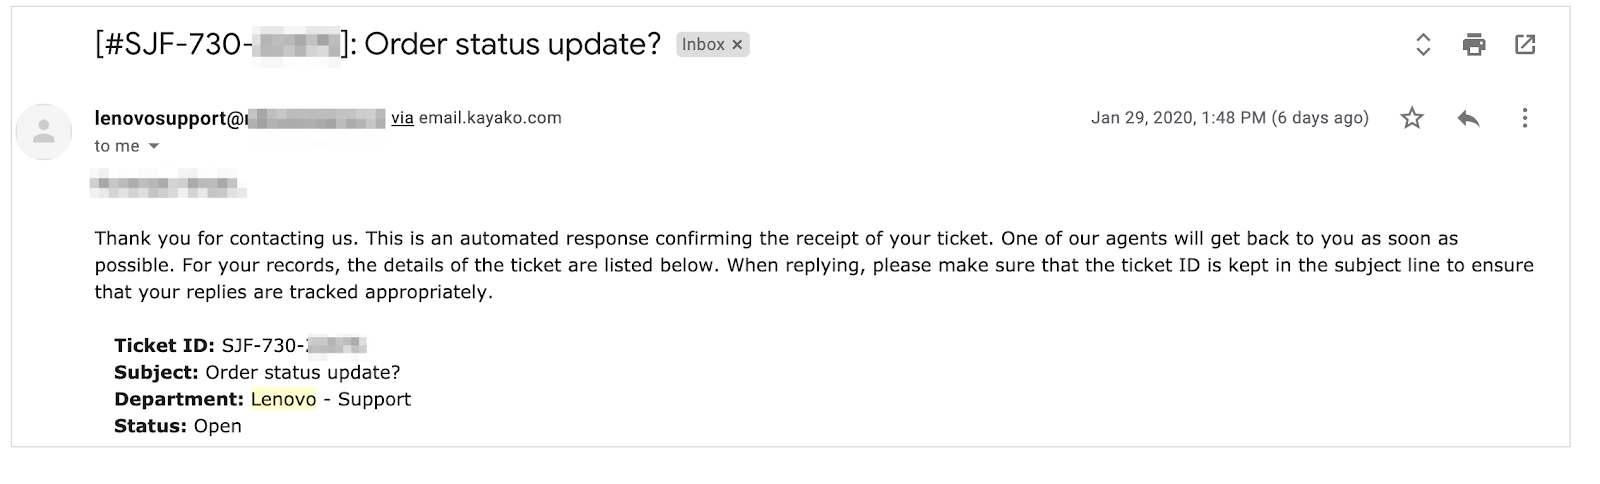
Task: Open the email in a new window
Action: pos(1525,44)
